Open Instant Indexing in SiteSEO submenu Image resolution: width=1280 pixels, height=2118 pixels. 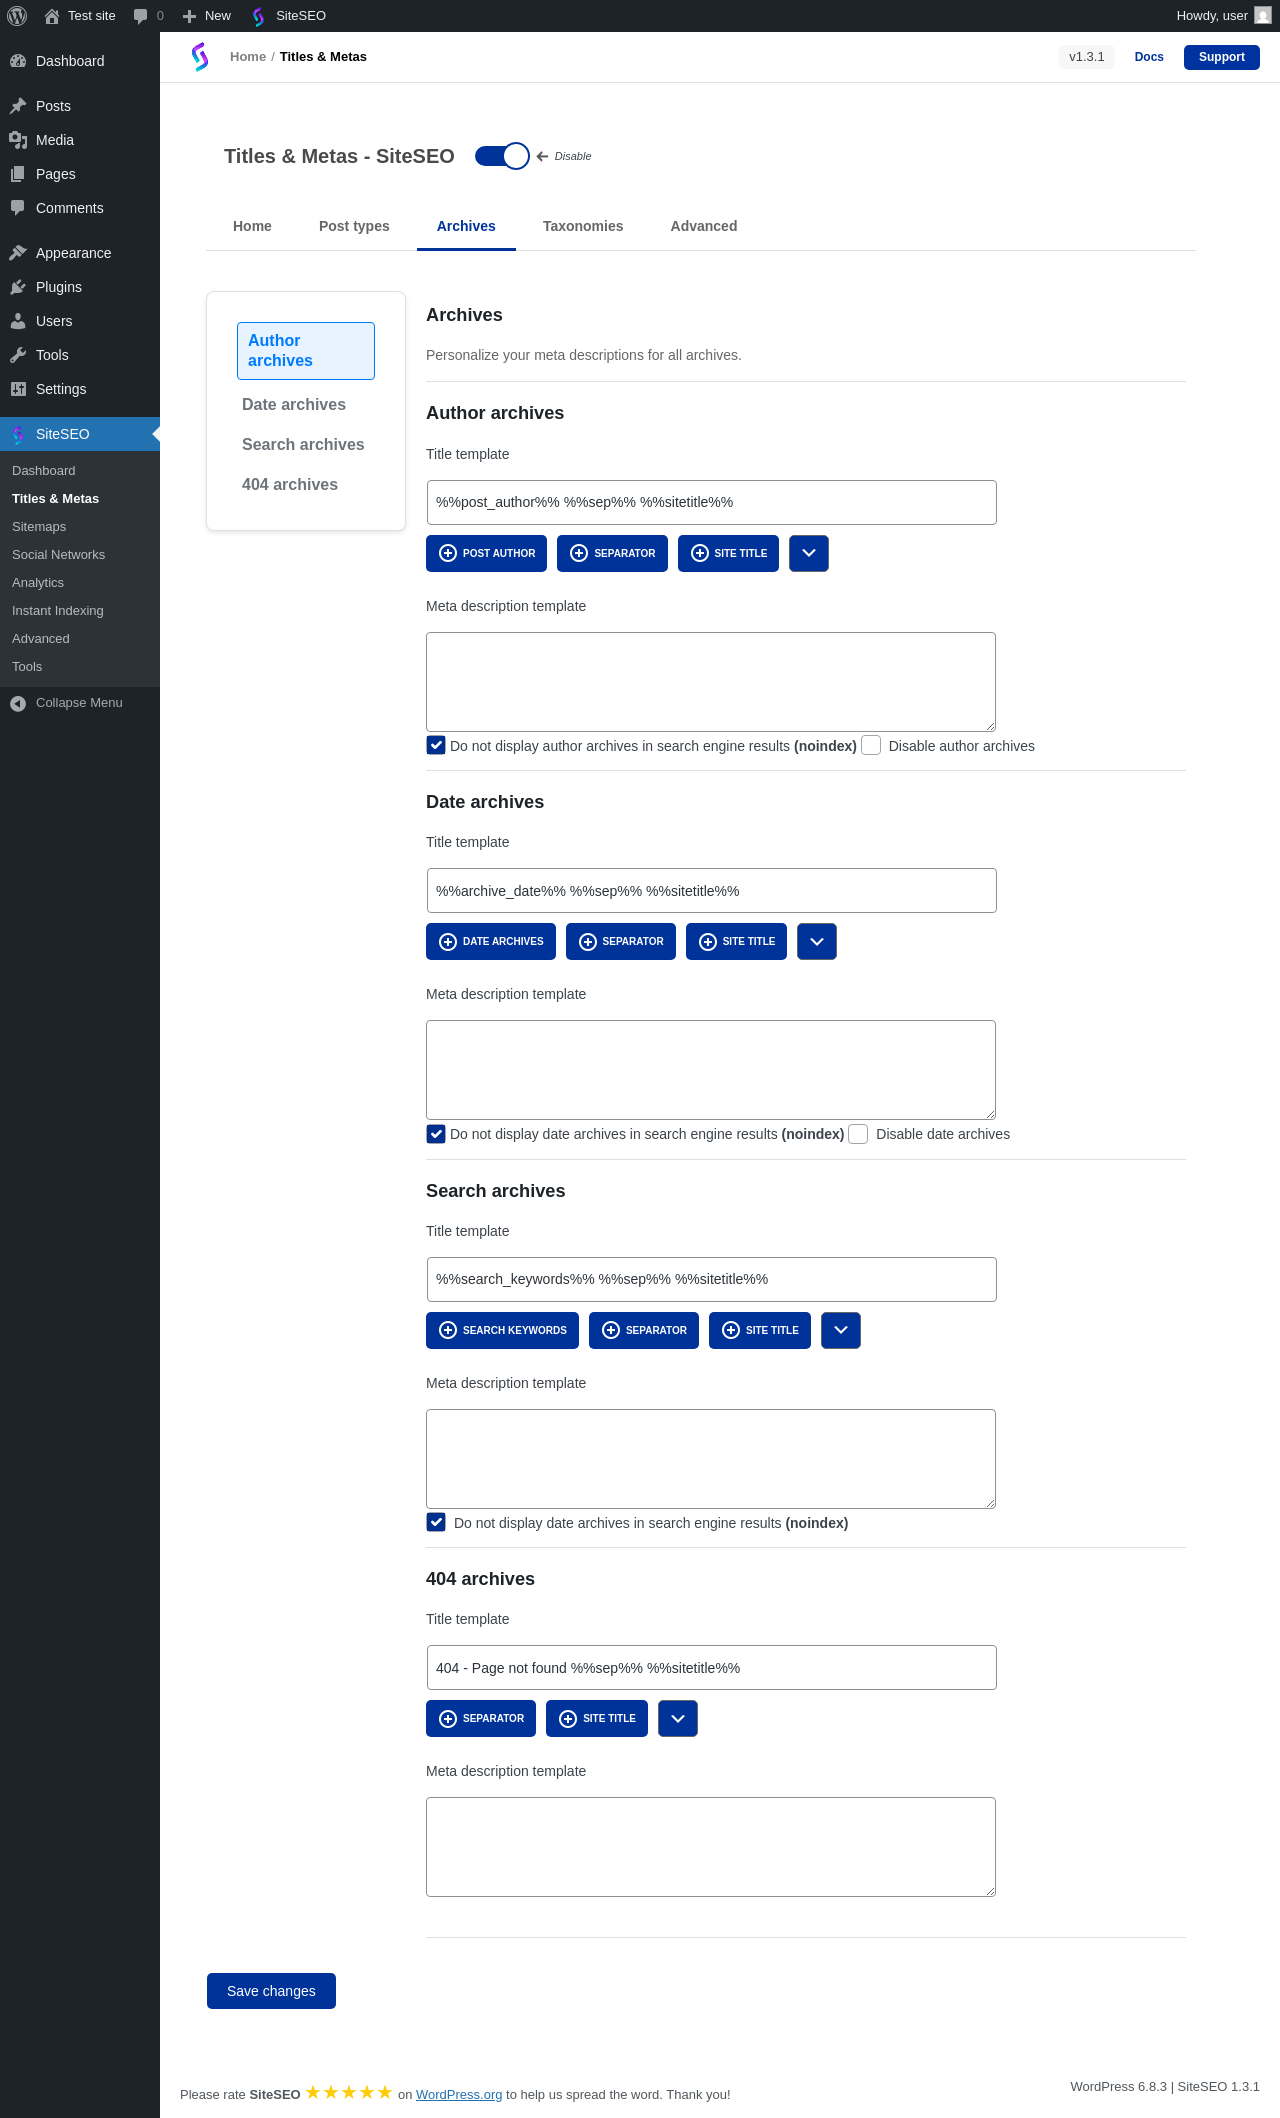[58, 611]
